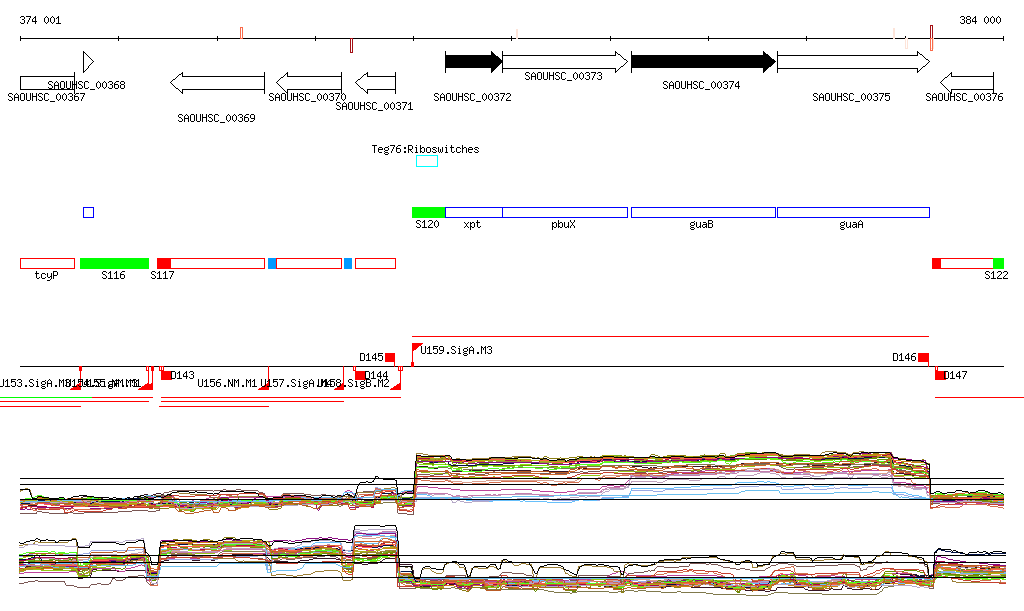Screen dimensions: 1024x611
Task: Click the pbuX gene segment
Action: point(565,212)
